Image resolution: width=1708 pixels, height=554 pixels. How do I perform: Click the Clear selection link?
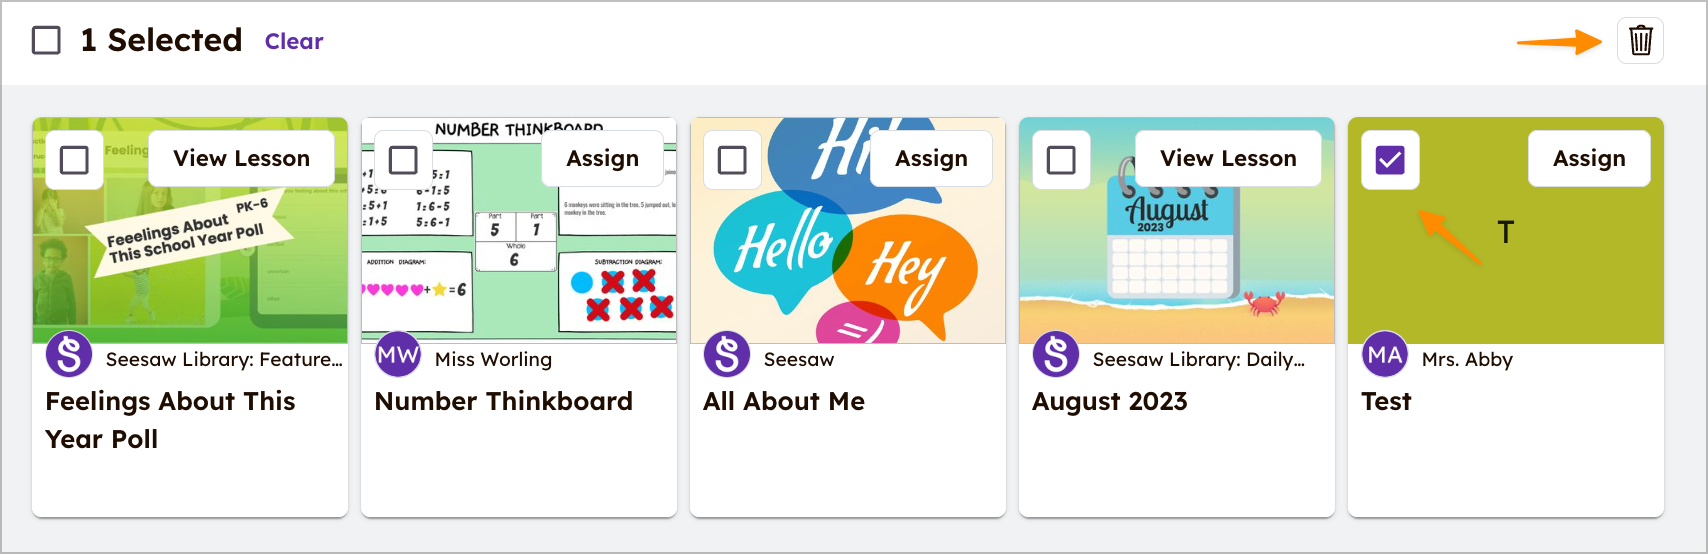pyautogui.click(x=294, y=42)
